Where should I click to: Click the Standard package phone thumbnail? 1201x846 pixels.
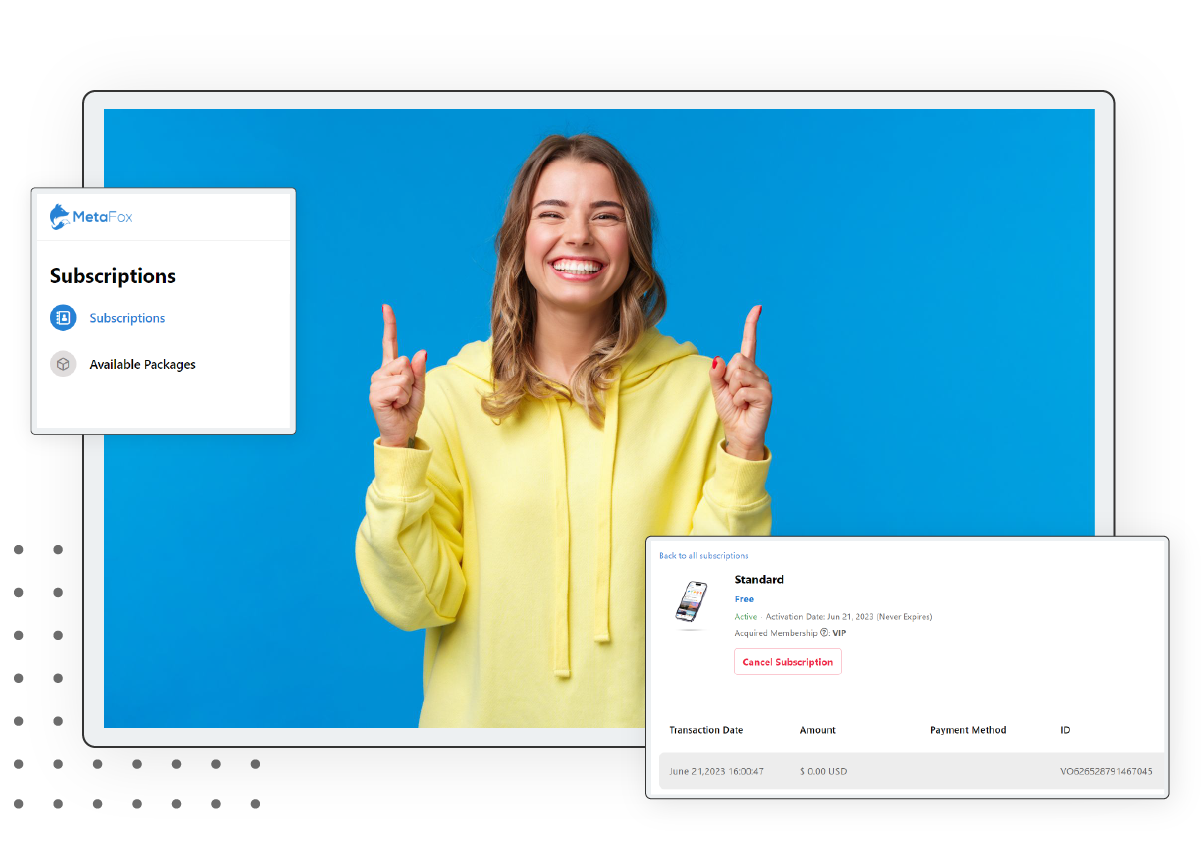point(690,602)
